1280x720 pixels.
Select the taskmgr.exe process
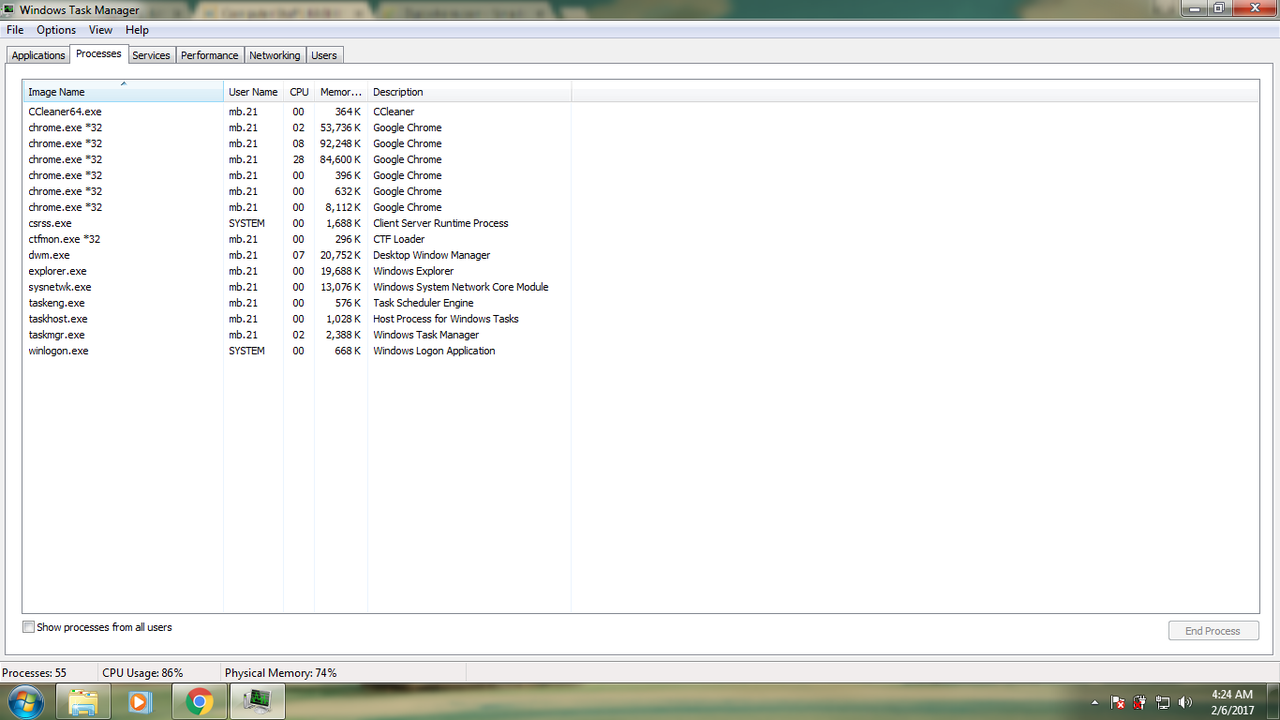[297, 335]
